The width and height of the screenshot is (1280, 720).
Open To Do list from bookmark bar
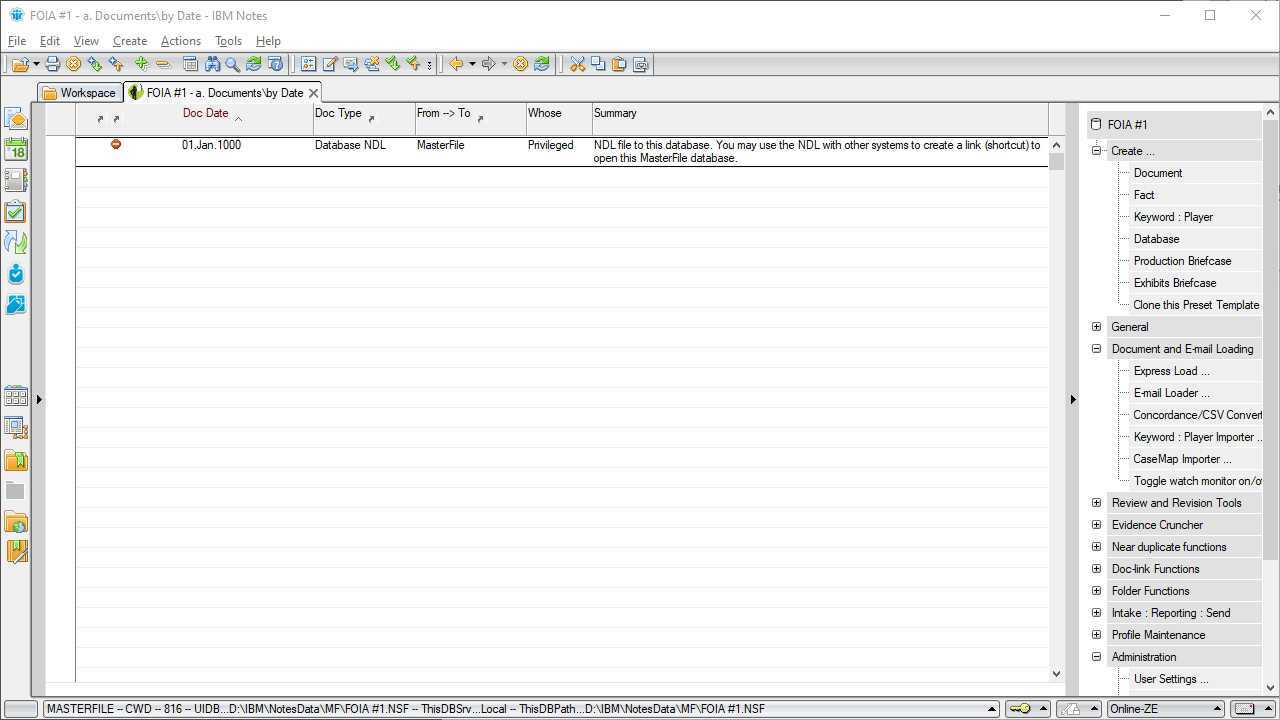point(16,211)
